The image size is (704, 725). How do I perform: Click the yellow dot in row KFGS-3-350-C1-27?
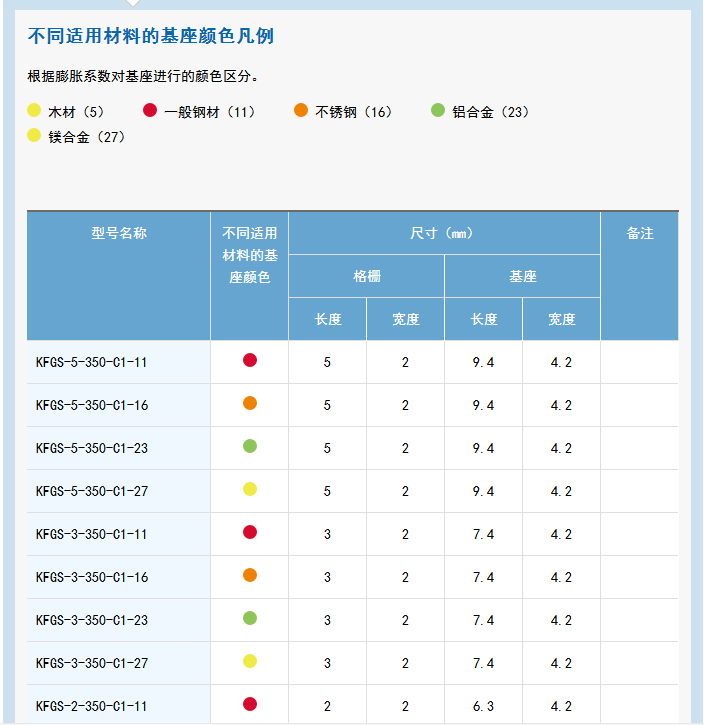pyautogui.click(x=250, y=661)
